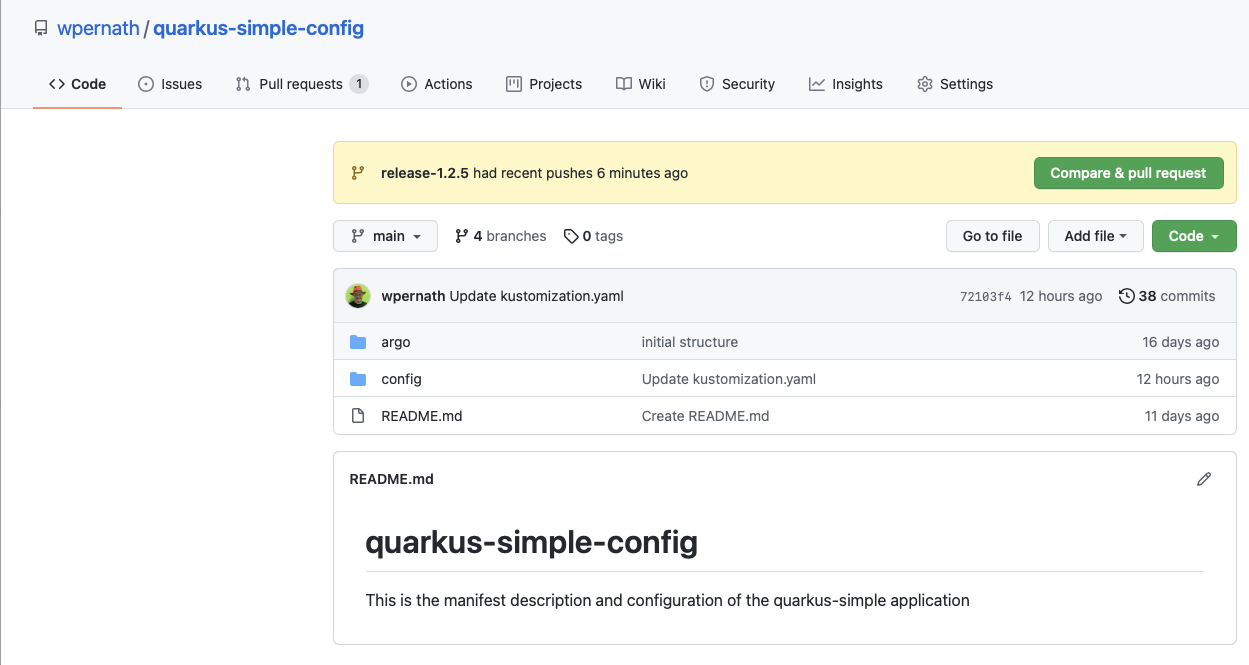The height and width of the screenshot is (665, 1249).
Task: Open the Code tab
Action: (77, 84)
